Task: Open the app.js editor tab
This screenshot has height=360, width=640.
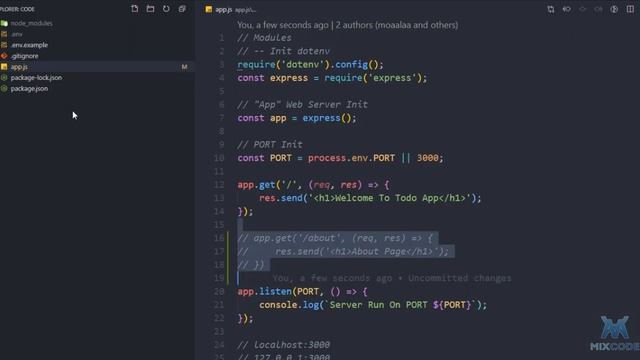Action: point(224,9)
